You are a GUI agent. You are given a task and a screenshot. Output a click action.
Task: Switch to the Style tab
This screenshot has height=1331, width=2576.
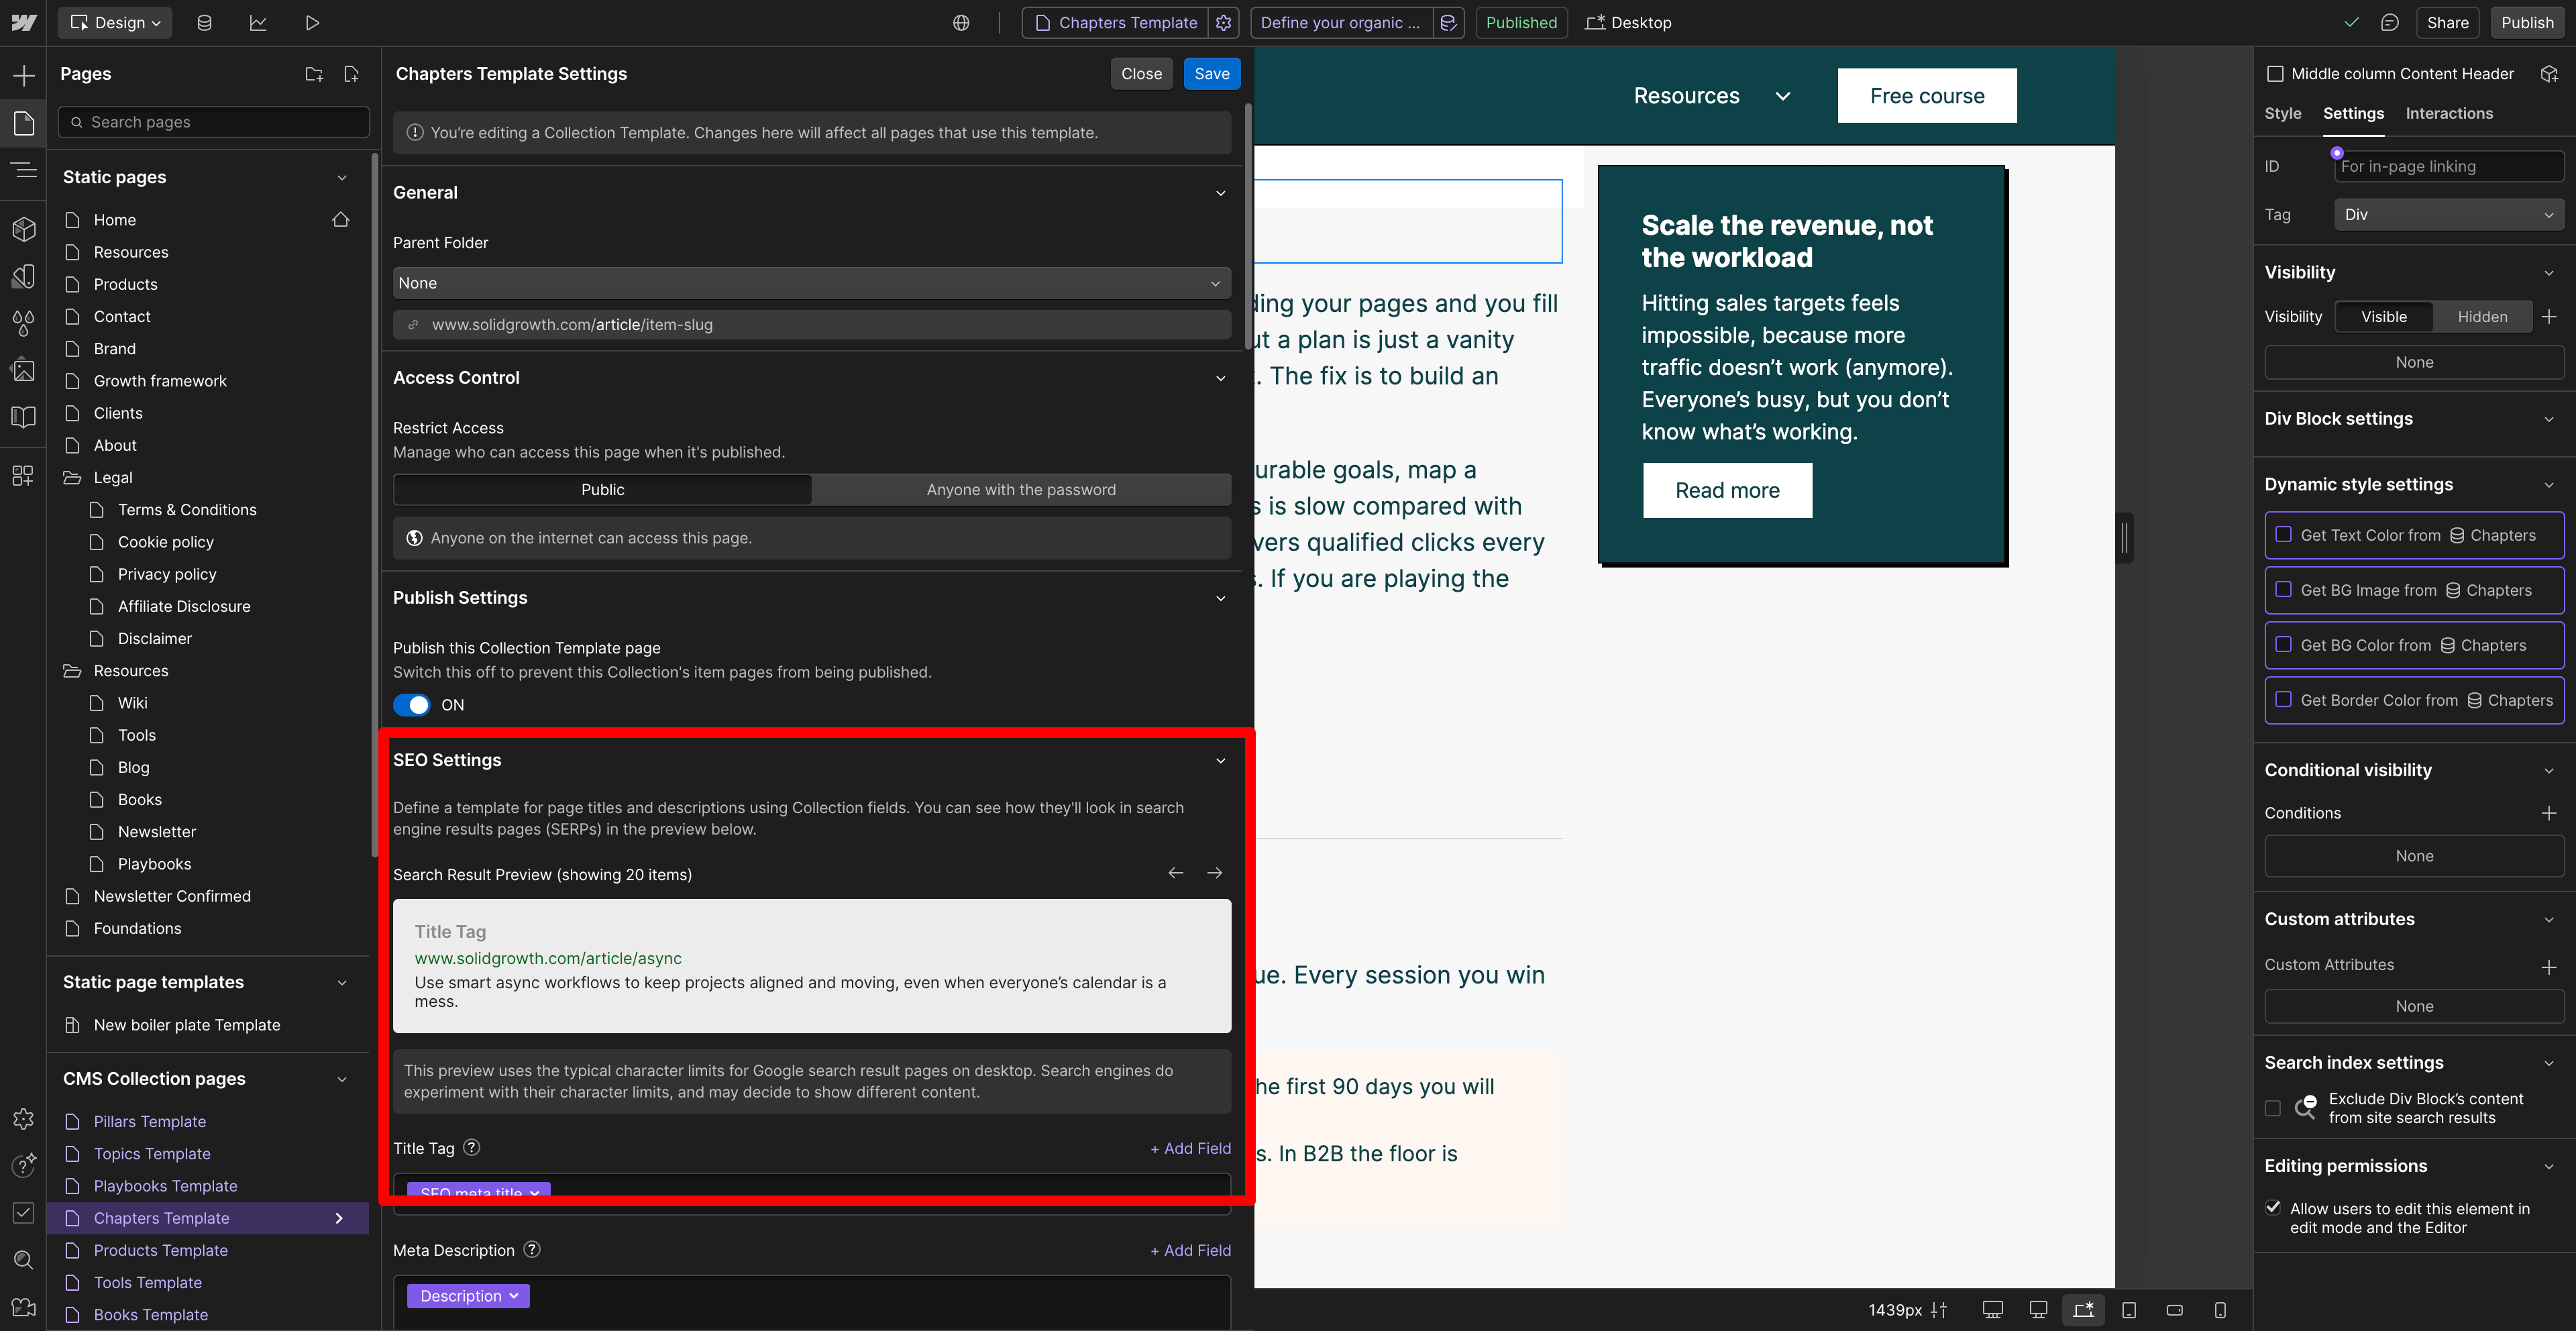(2282, 113)
